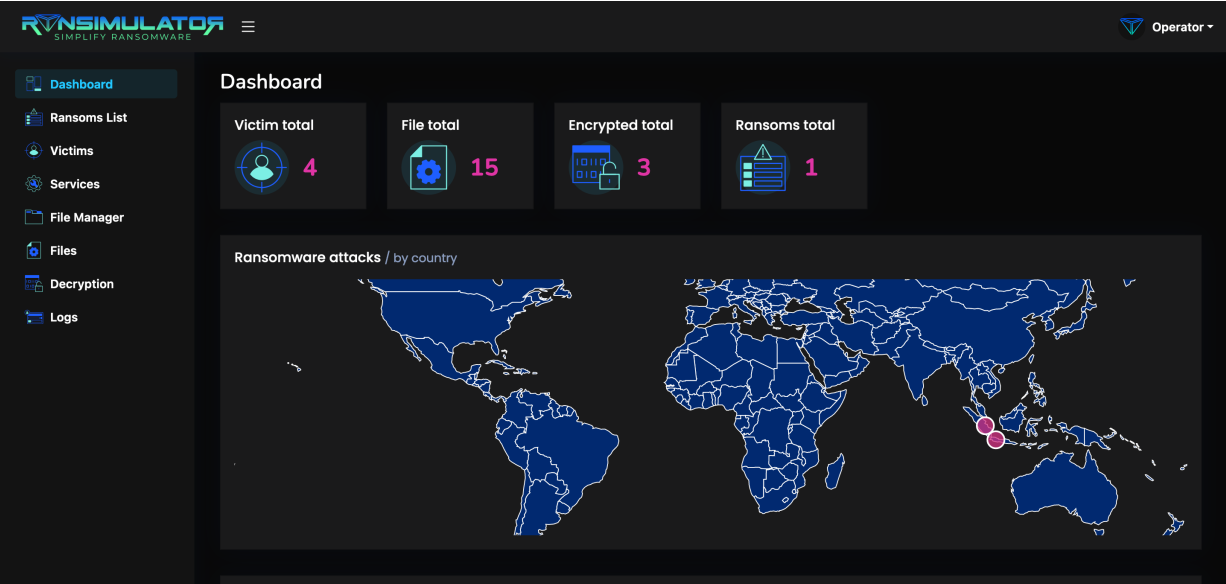Click the Ransoms total count number
The width and height of the screenshot is (1226, 584).
pyautogui.click(x=811, y=168)
